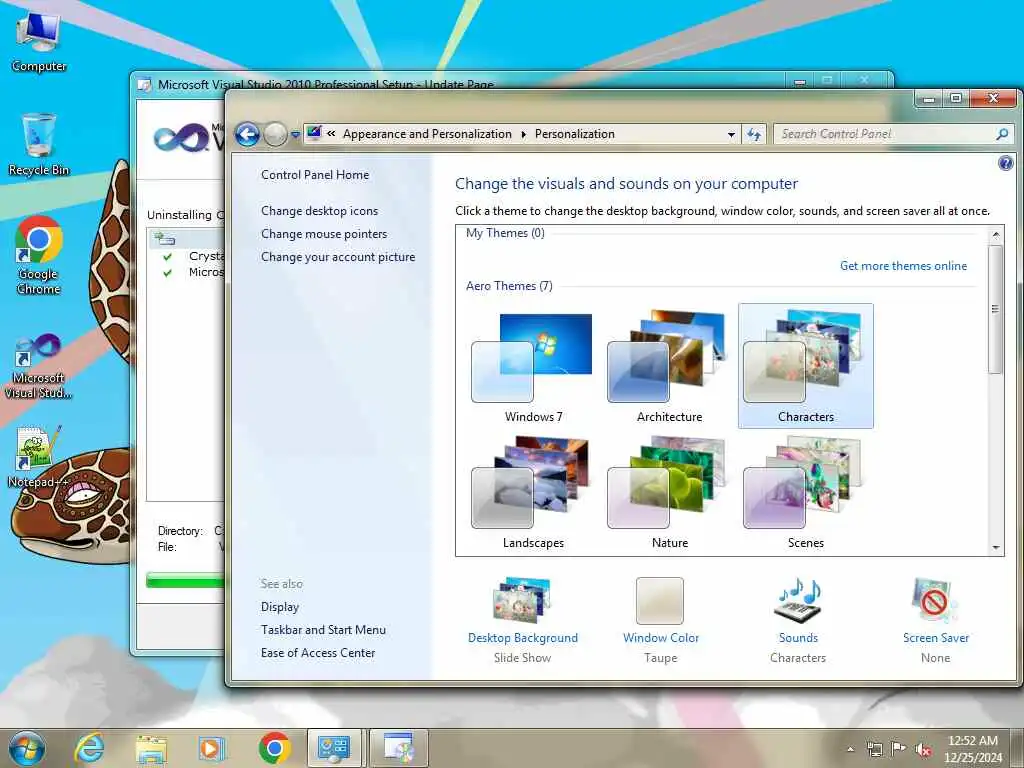The height and width of the screenshot is (768, 1024).
Task: Click the Forward arrow navigation button
Action: point(276,135)
